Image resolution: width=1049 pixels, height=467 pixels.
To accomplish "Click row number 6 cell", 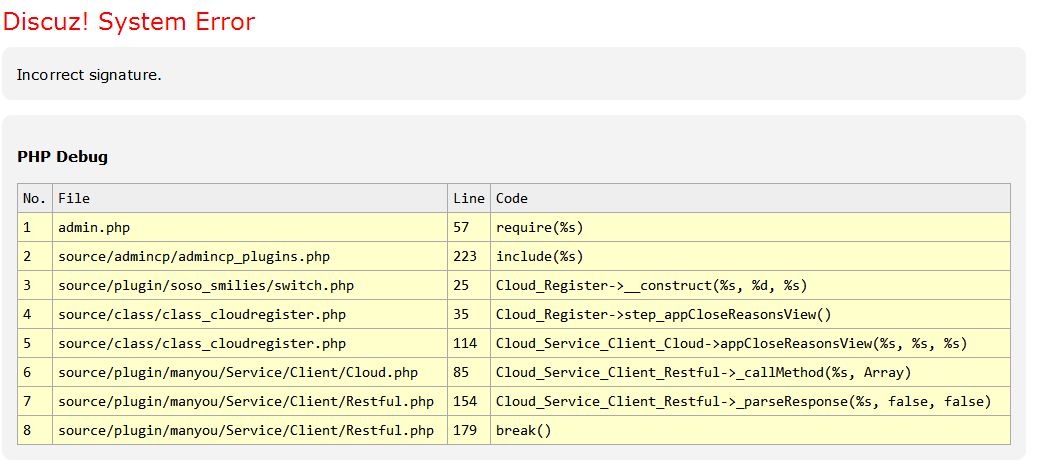I will click(x=35, y=372).
